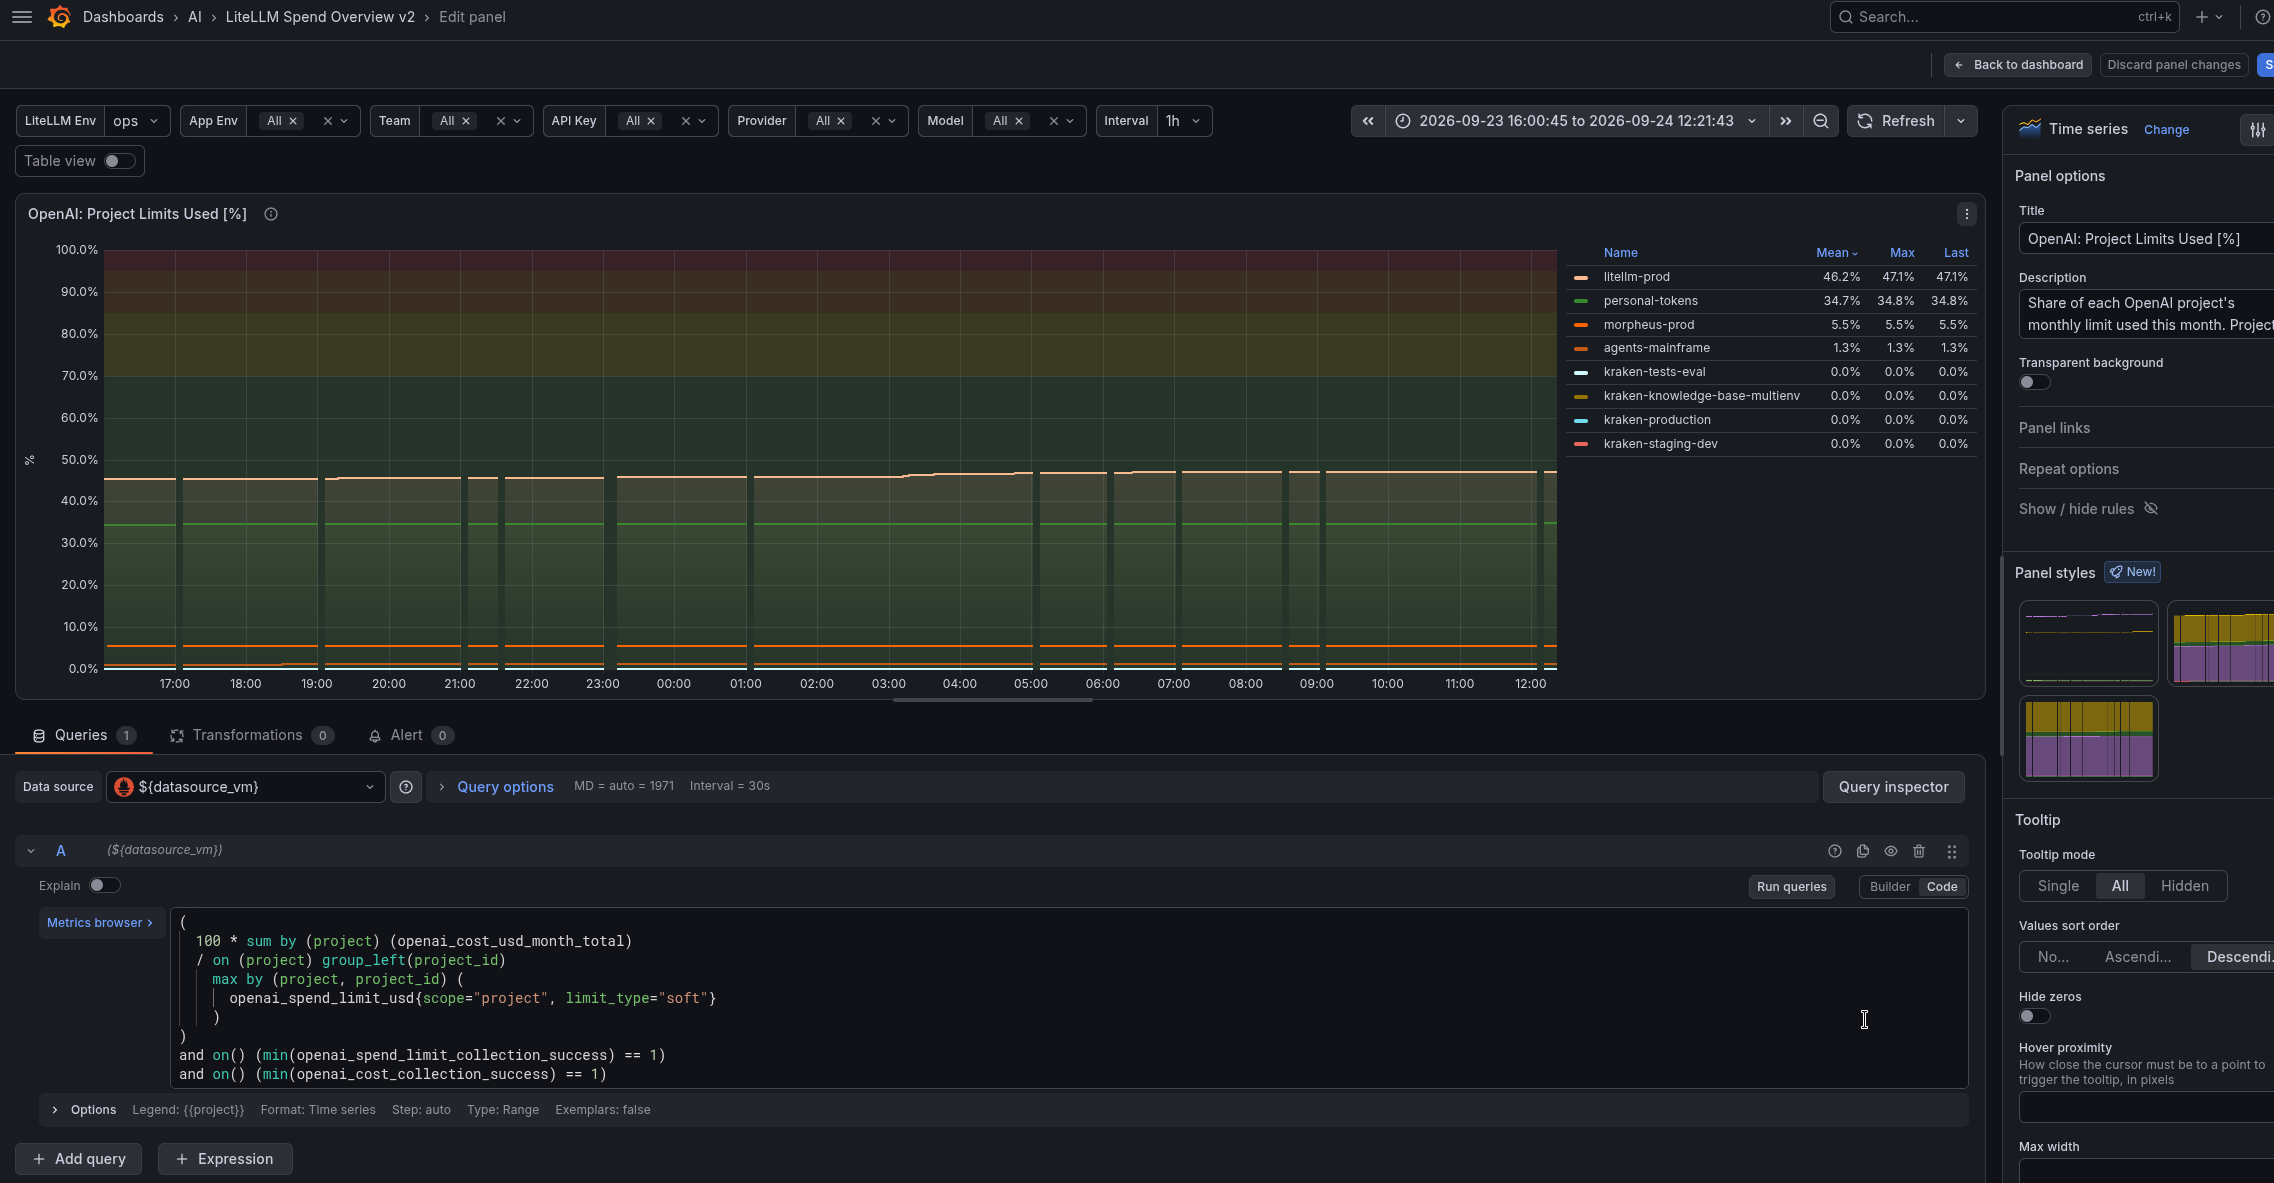This screenshot has width=2274, height=1183.
Task: Click Back to dashboard
Action: pos(2018,65)
